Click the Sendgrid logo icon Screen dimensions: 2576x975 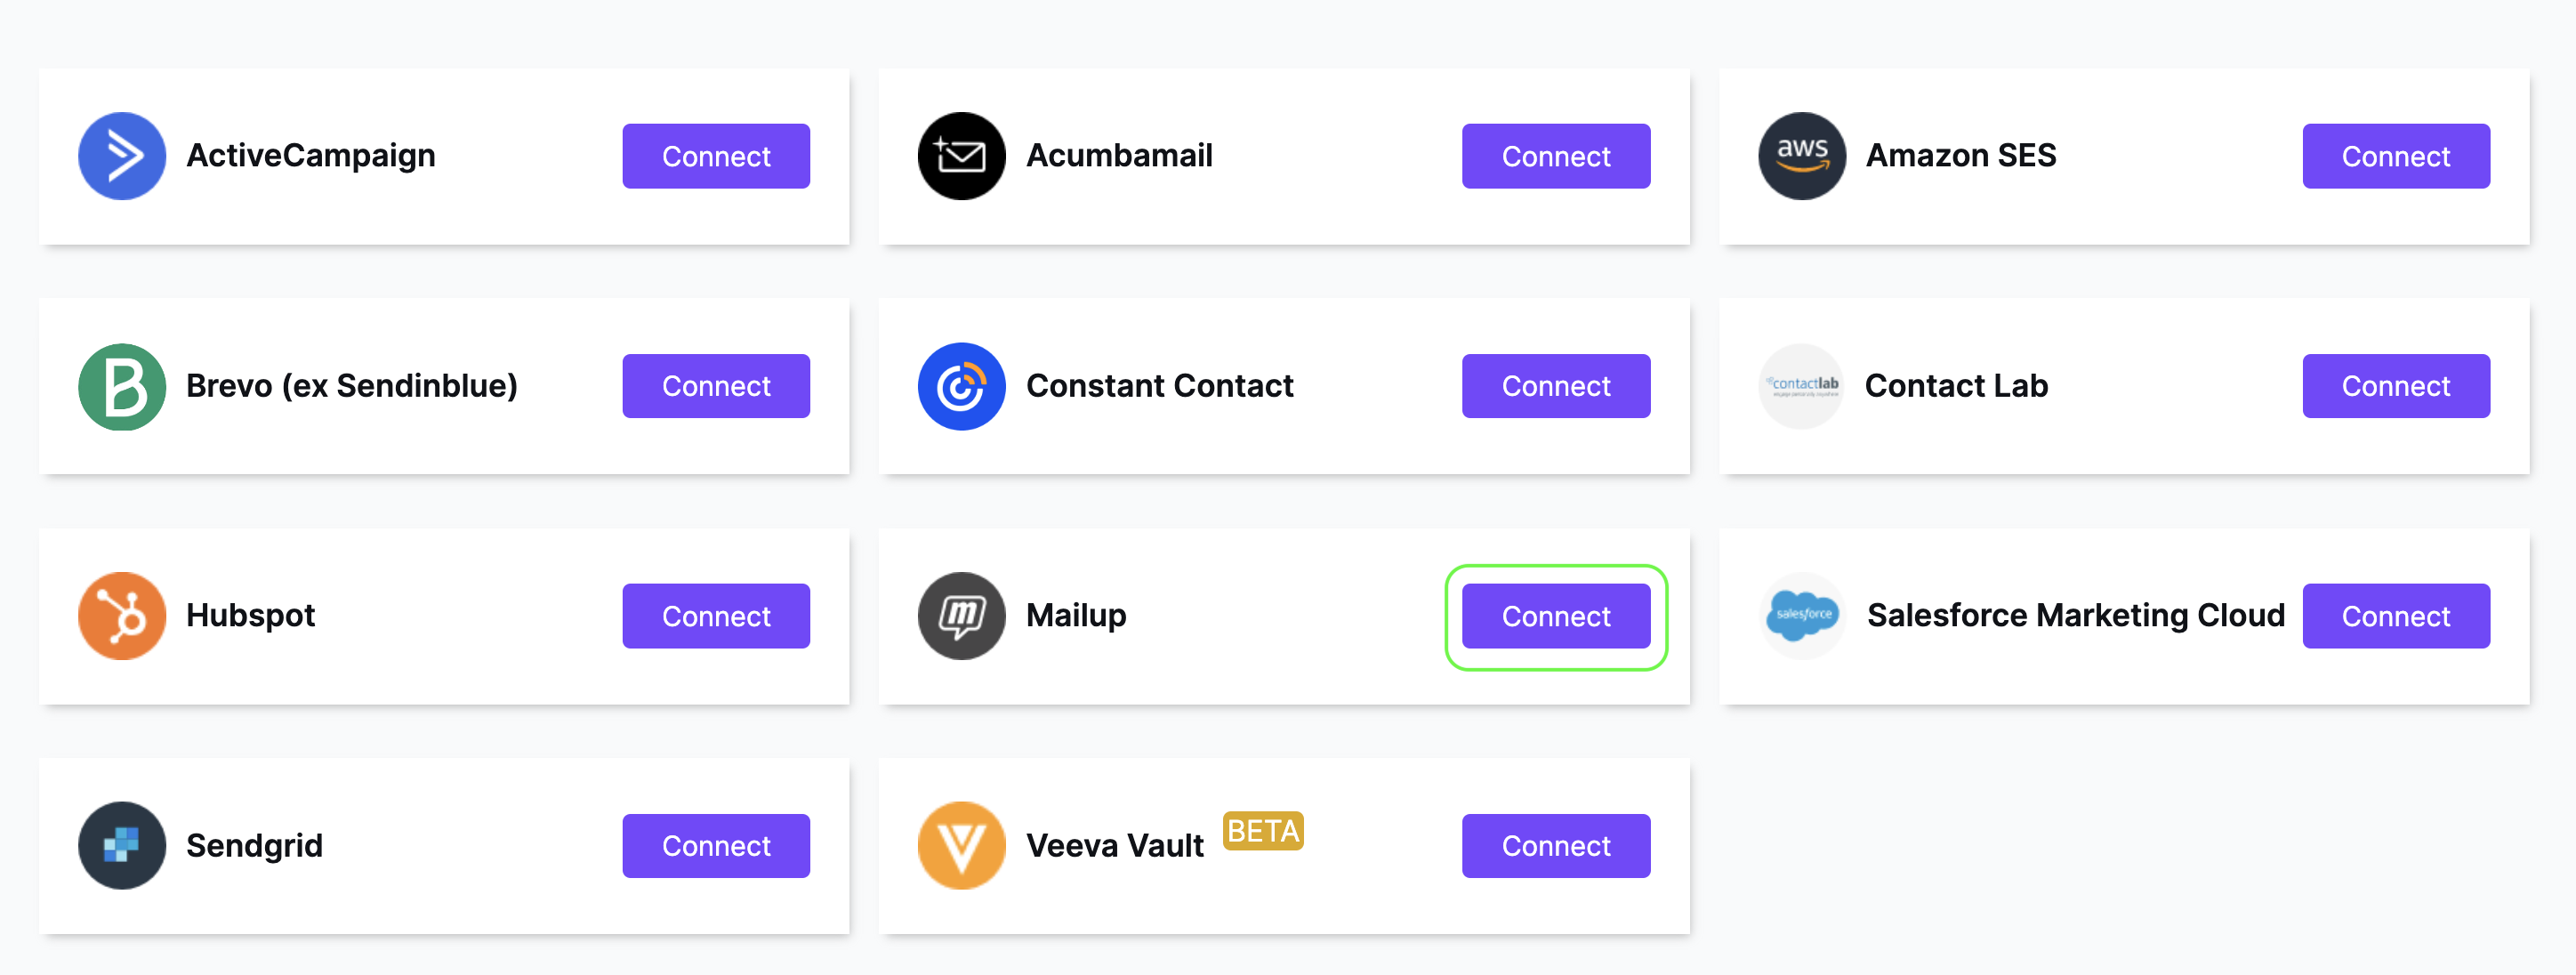click(x=122, y=846)
